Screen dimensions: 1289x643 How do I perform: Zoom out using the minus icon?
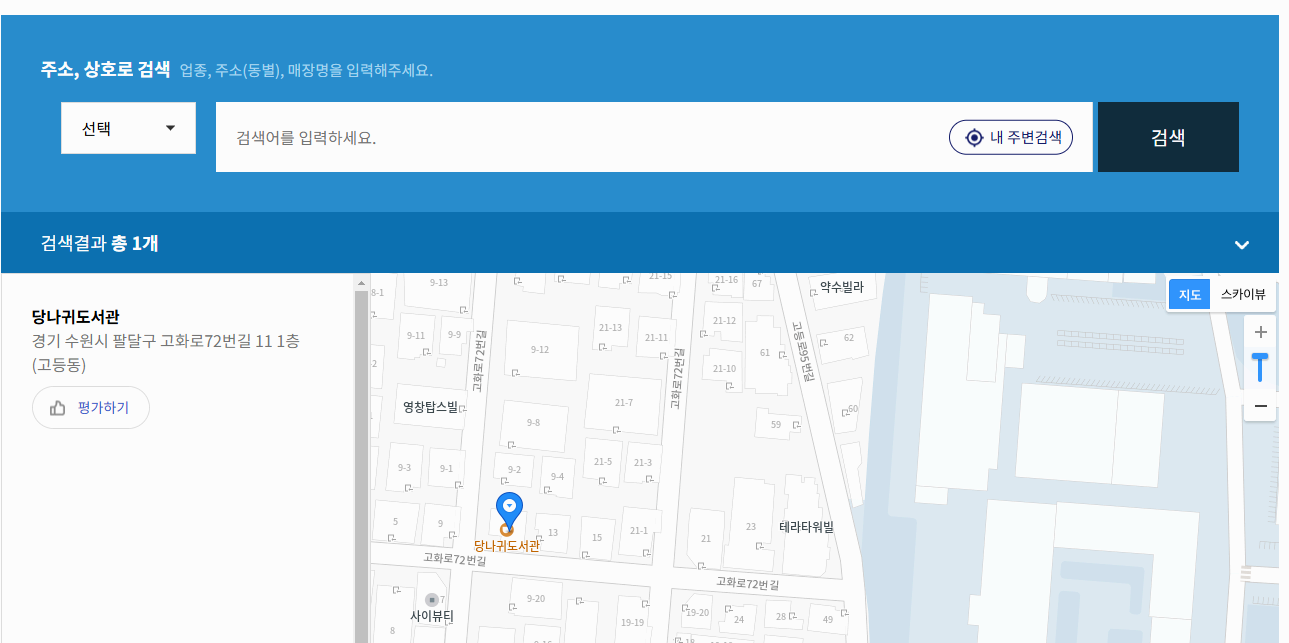1260,405
